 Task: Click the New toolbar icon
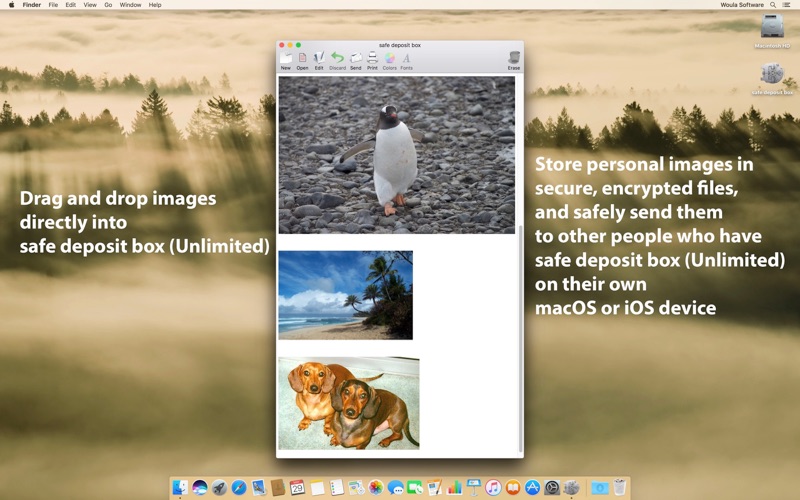(x=286, y=59)
